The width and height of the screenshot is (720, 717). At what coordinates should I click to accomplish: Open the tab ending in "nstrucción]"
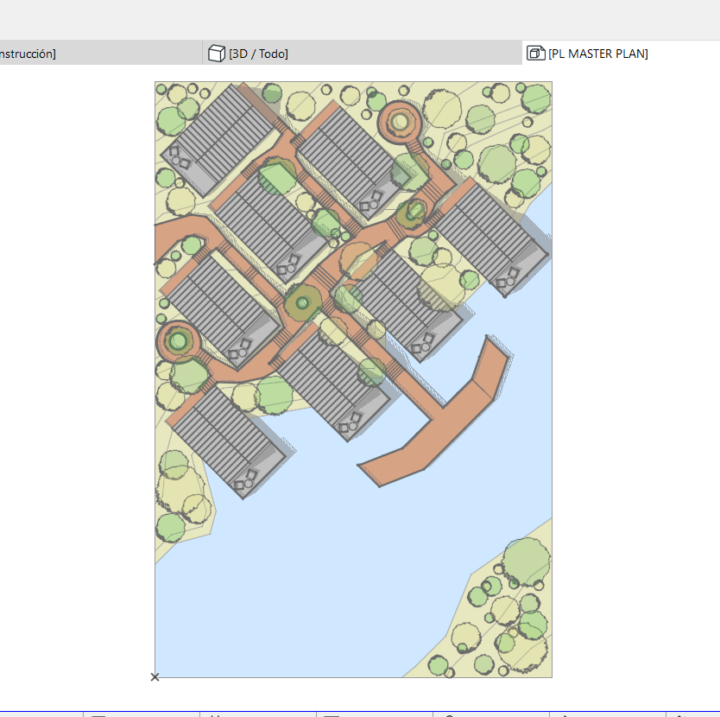[28, 54]
